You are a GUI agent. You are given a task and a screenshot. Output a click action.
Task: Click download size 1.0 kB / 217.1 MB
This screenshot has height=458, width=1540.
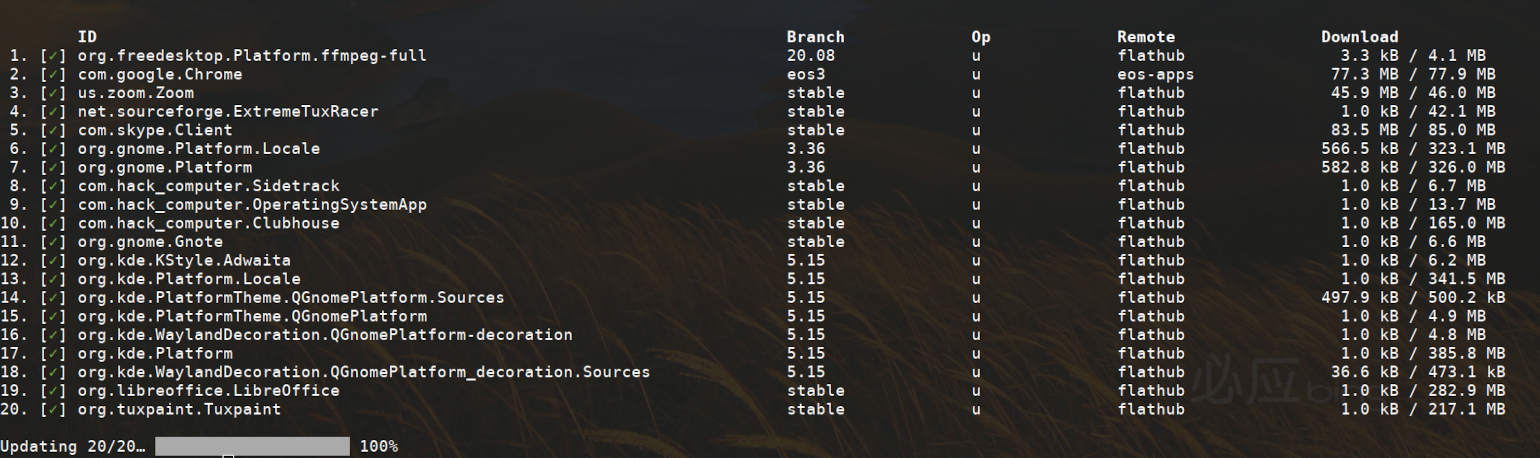click(x=1423, y=409)
